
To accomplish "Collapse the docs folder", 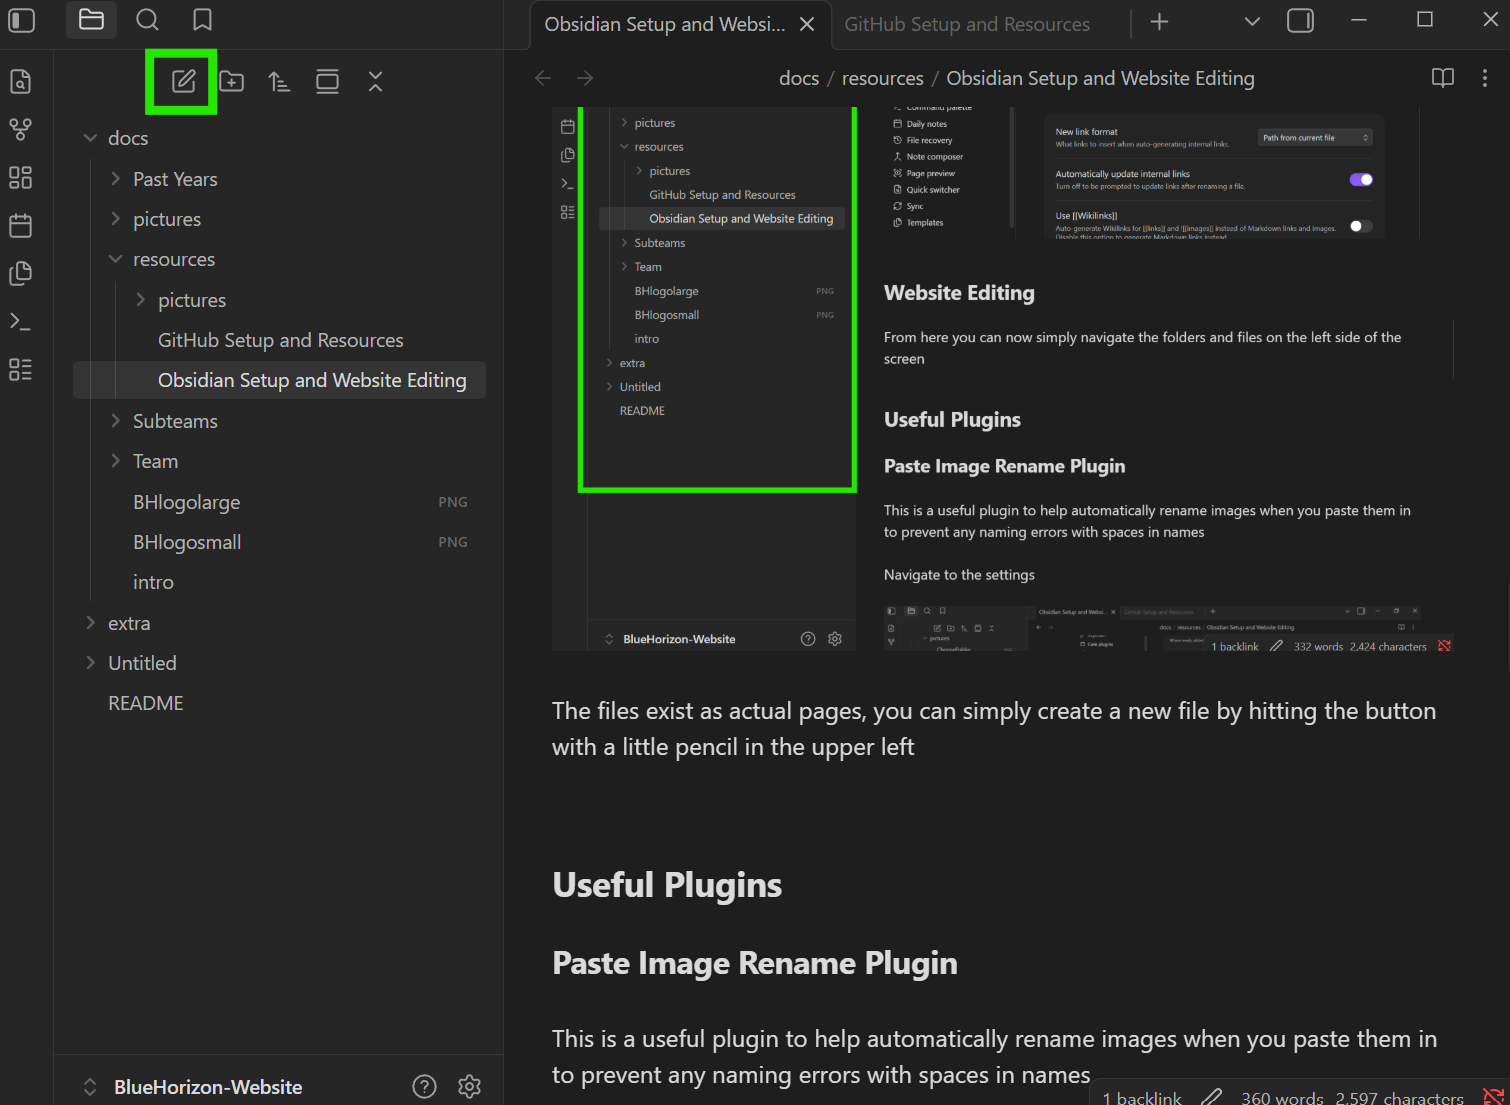I will pos(90,138).
